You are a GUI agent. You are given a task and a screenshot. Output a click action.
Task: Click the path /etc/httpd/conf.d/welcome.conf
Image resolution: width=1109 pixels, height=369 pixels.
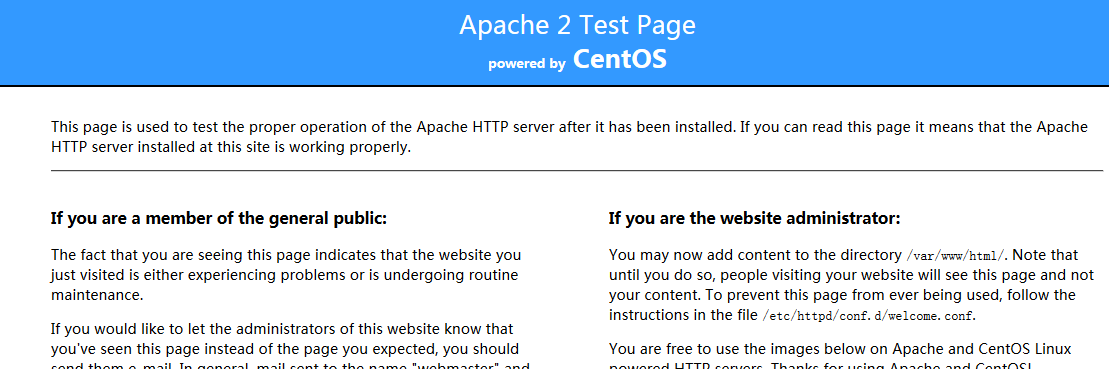point(869,315)
